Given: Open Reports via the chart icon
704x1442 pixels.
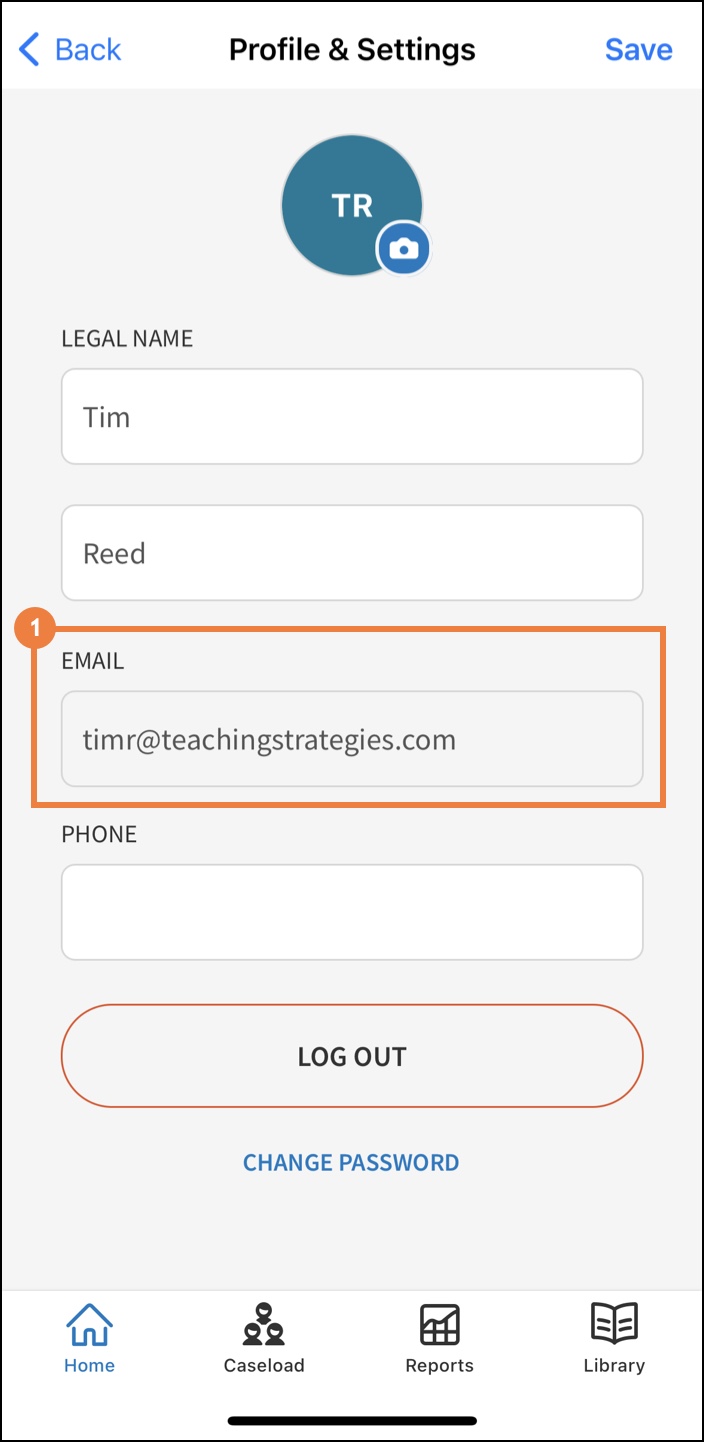Looking at the screenshot, I should click(439, 1326).
